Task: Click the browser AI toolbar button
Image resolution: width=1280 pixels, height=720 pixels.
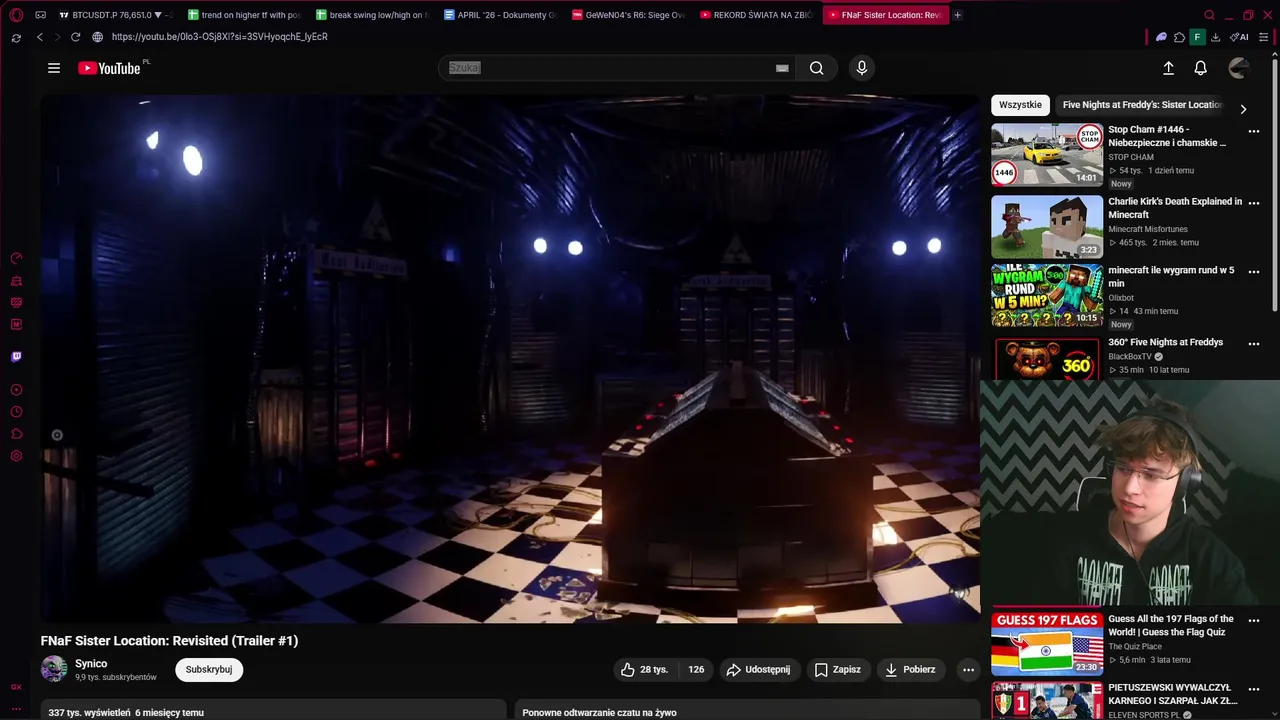Action: (x=1239, y=37)
